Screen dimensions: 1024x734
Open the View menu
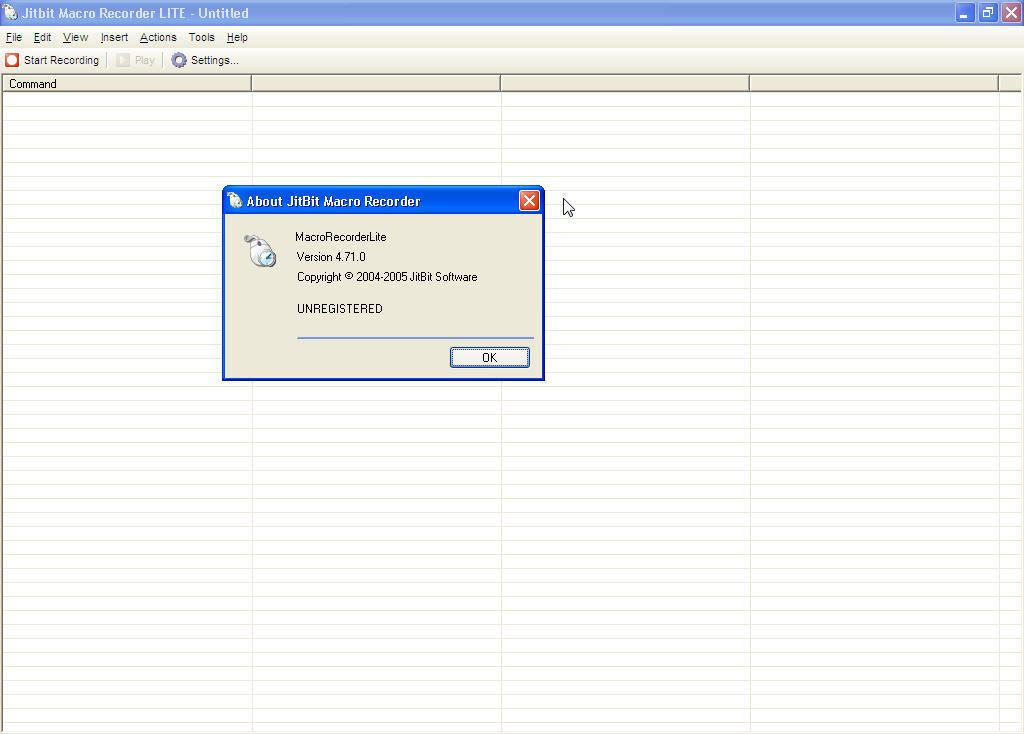(x=75, y=37)
